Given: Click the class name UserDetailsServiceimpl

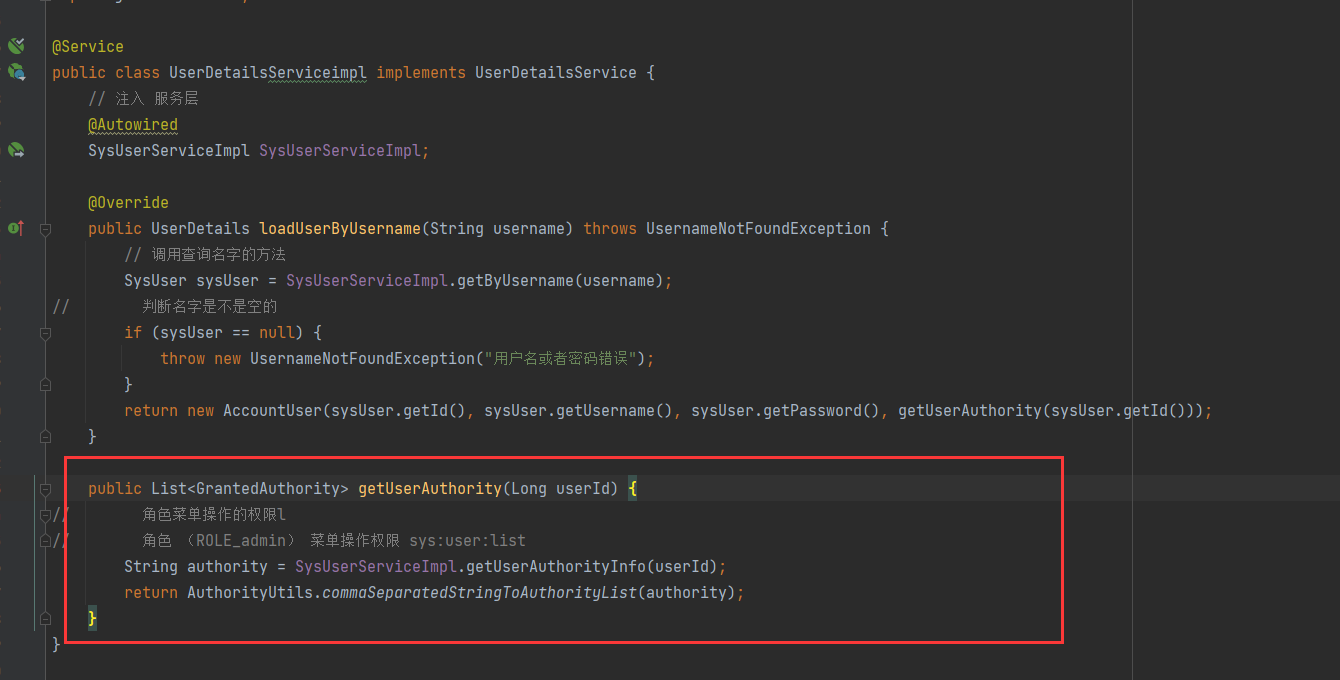Looking at the screenshot, I should click(268, 73).
